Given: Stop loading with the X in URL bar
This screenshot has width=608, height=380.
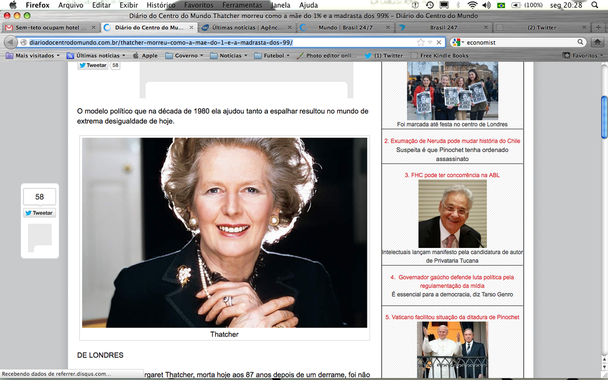Looking at the screenshot, I should pyautogui.click(x=439, y=42).
